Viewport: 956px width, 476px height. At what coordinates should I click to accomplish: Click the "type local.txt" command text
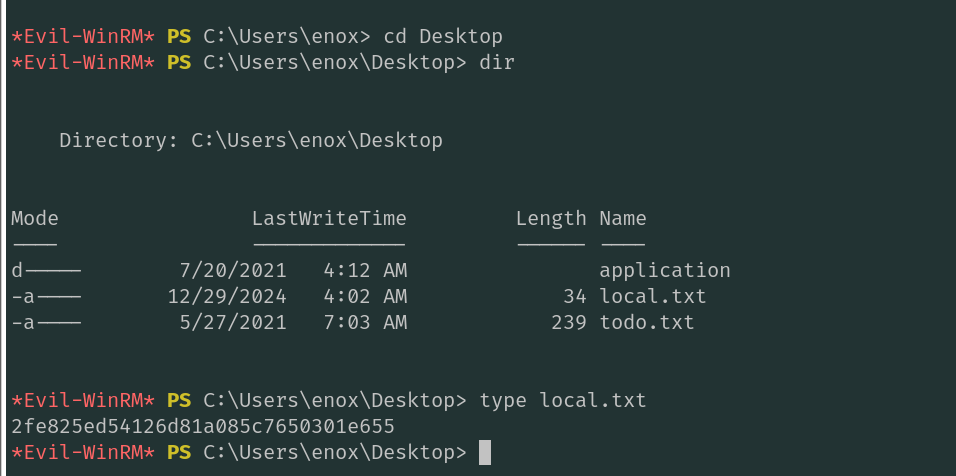click(563, 401)
